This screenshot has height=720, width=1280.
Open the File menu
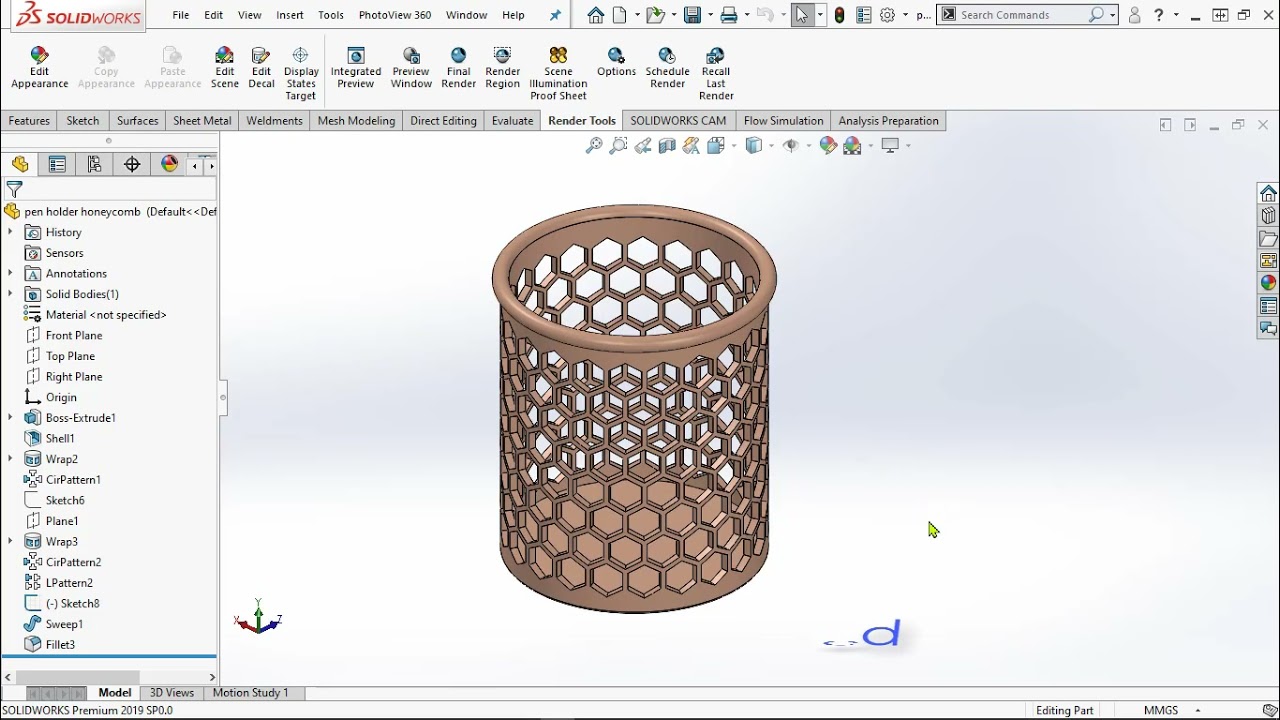[x=180, y=15]
